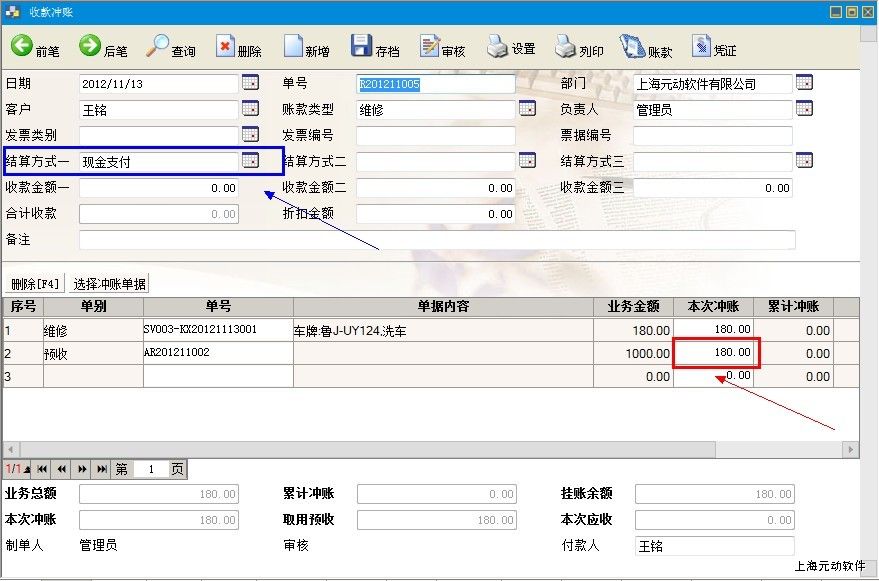
Task: Click the 前笔 previous record icon
Action: click(x=22, y=46)
